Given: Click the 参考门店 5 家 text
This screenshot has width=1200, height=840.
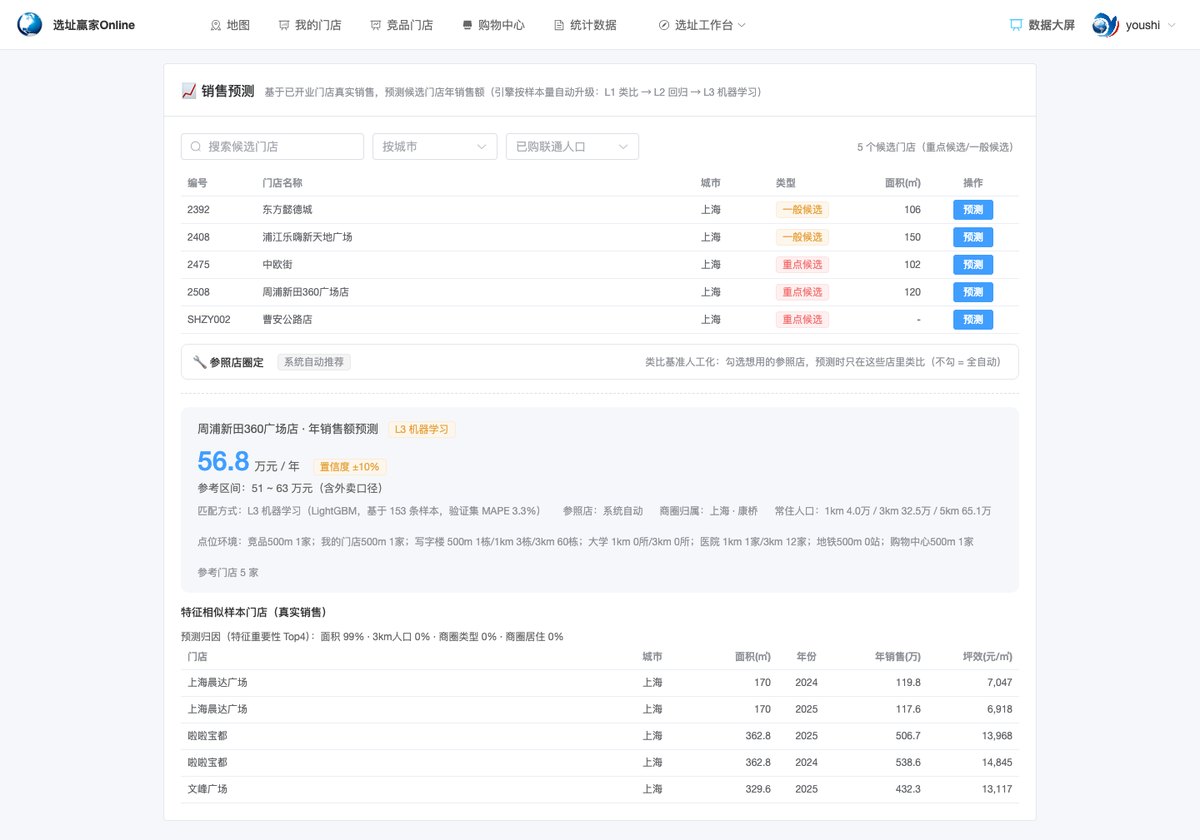Looking at the screenshot, I should click(228, 573).
